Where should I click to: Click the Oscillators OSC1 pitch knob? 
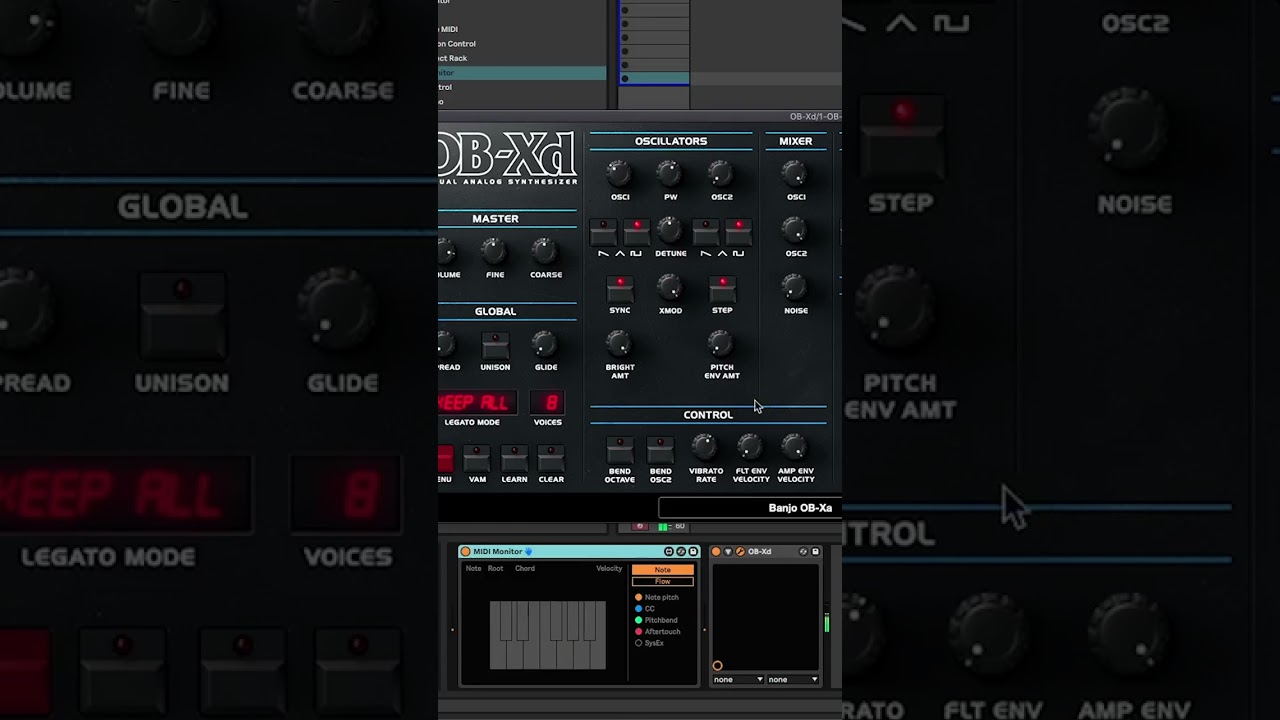(x=619, y=174)
